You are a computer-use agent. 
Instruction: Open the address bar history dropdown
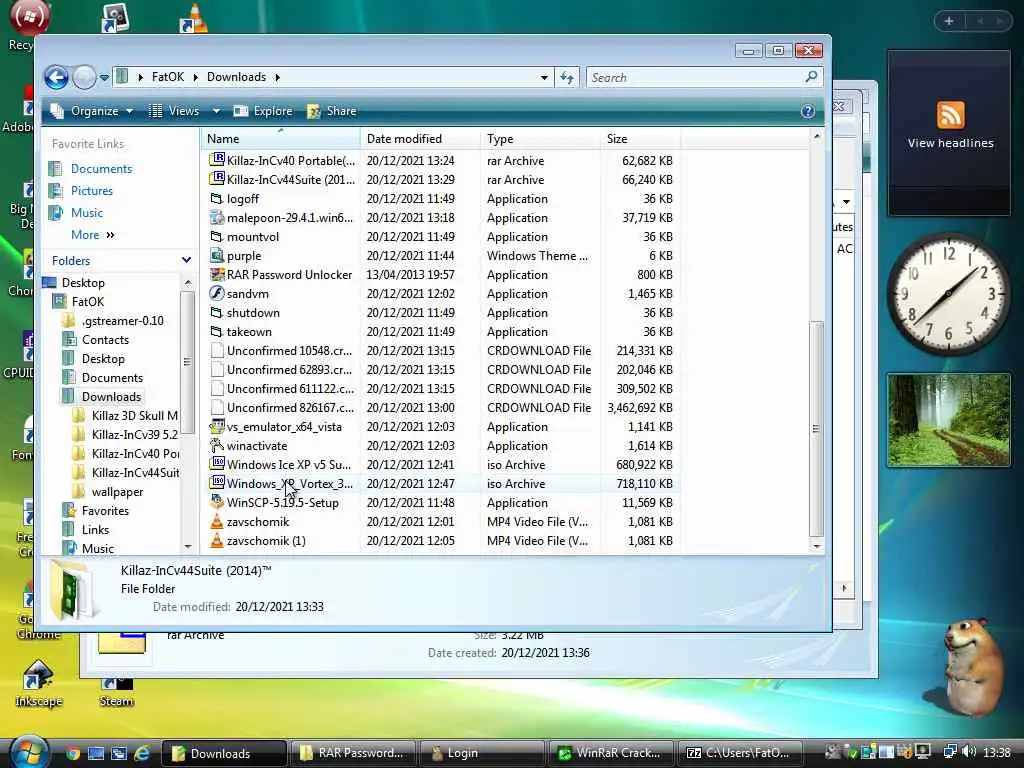tap(544, 78)
